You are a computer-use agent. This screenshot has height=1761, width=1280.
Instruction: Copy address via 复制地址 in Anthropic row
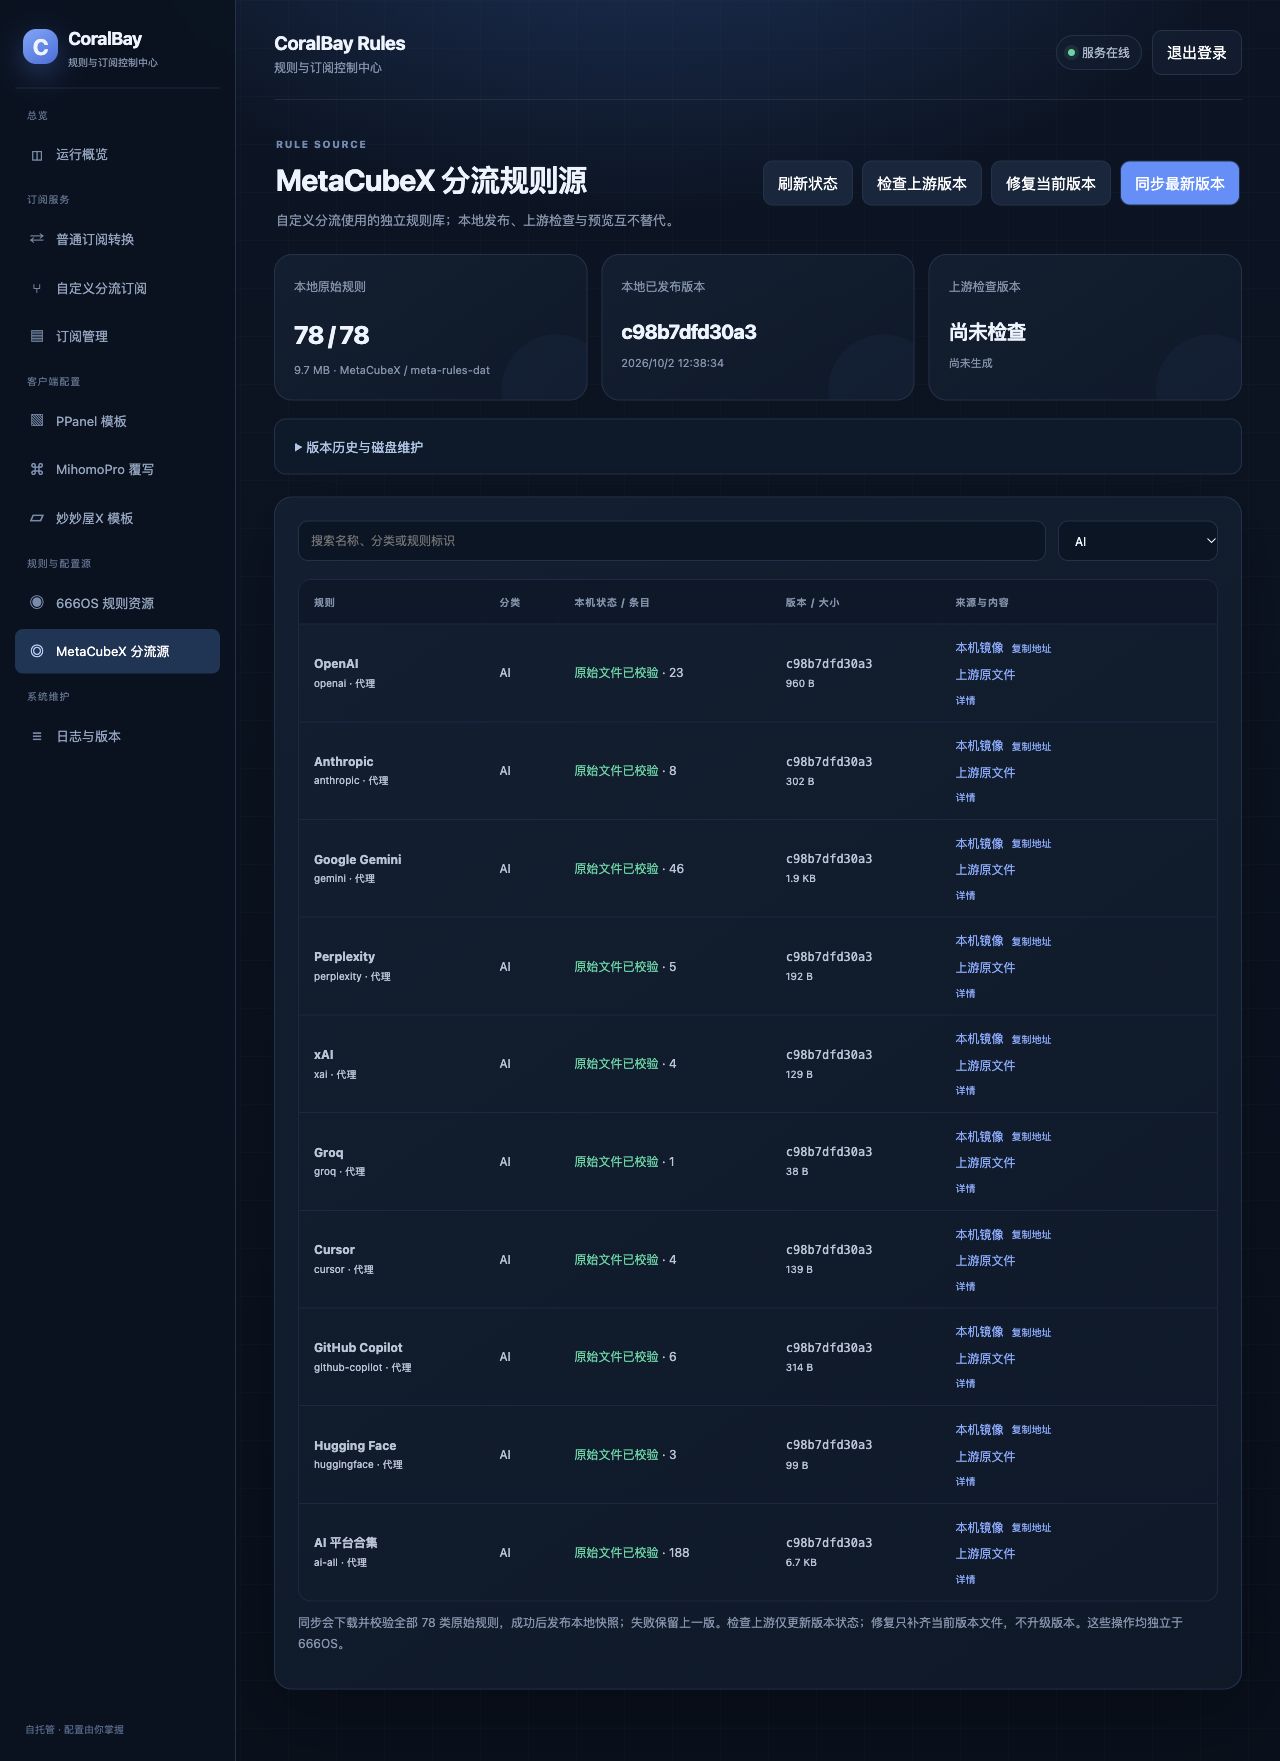point(1031,747)
